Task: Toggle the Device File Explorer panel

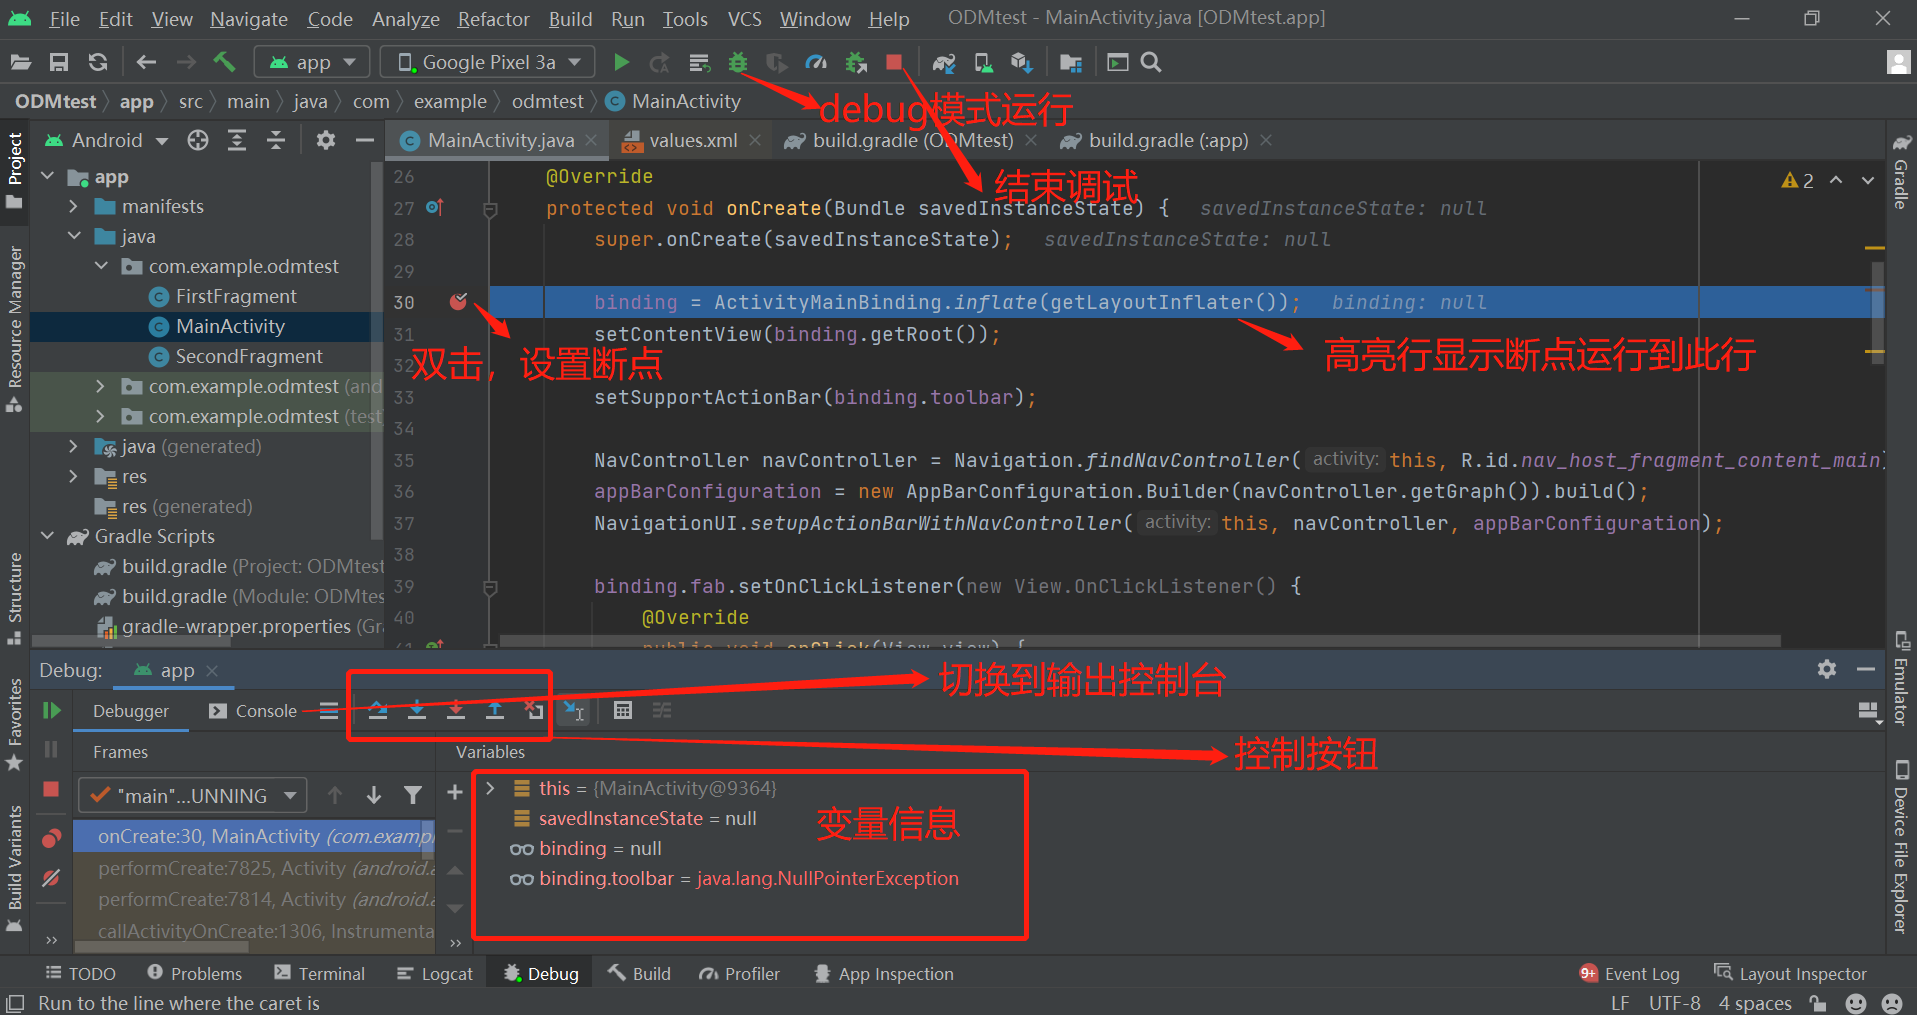Action: point(1901,848)
